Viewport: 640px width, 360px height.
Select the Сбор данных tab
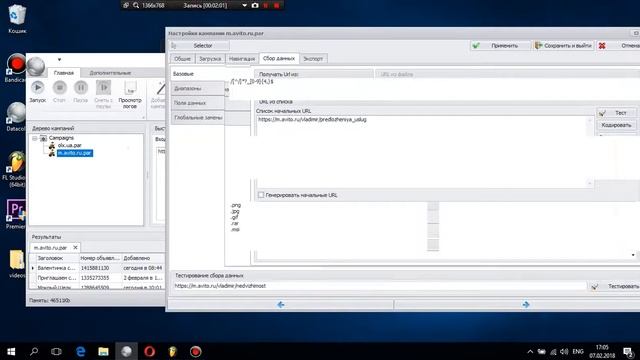(279, 58)
